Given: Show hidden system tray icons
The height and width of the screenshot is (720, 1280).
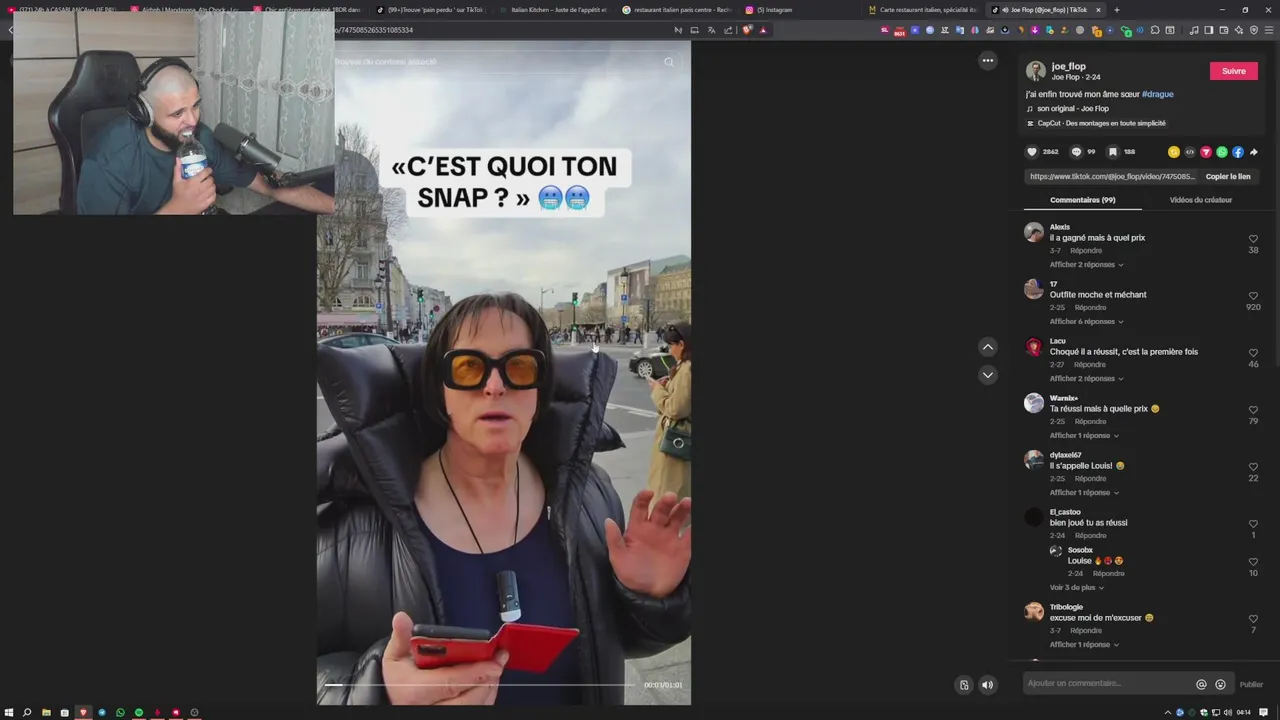Looking at the screenshot, I should click(x=1168, y=712).
